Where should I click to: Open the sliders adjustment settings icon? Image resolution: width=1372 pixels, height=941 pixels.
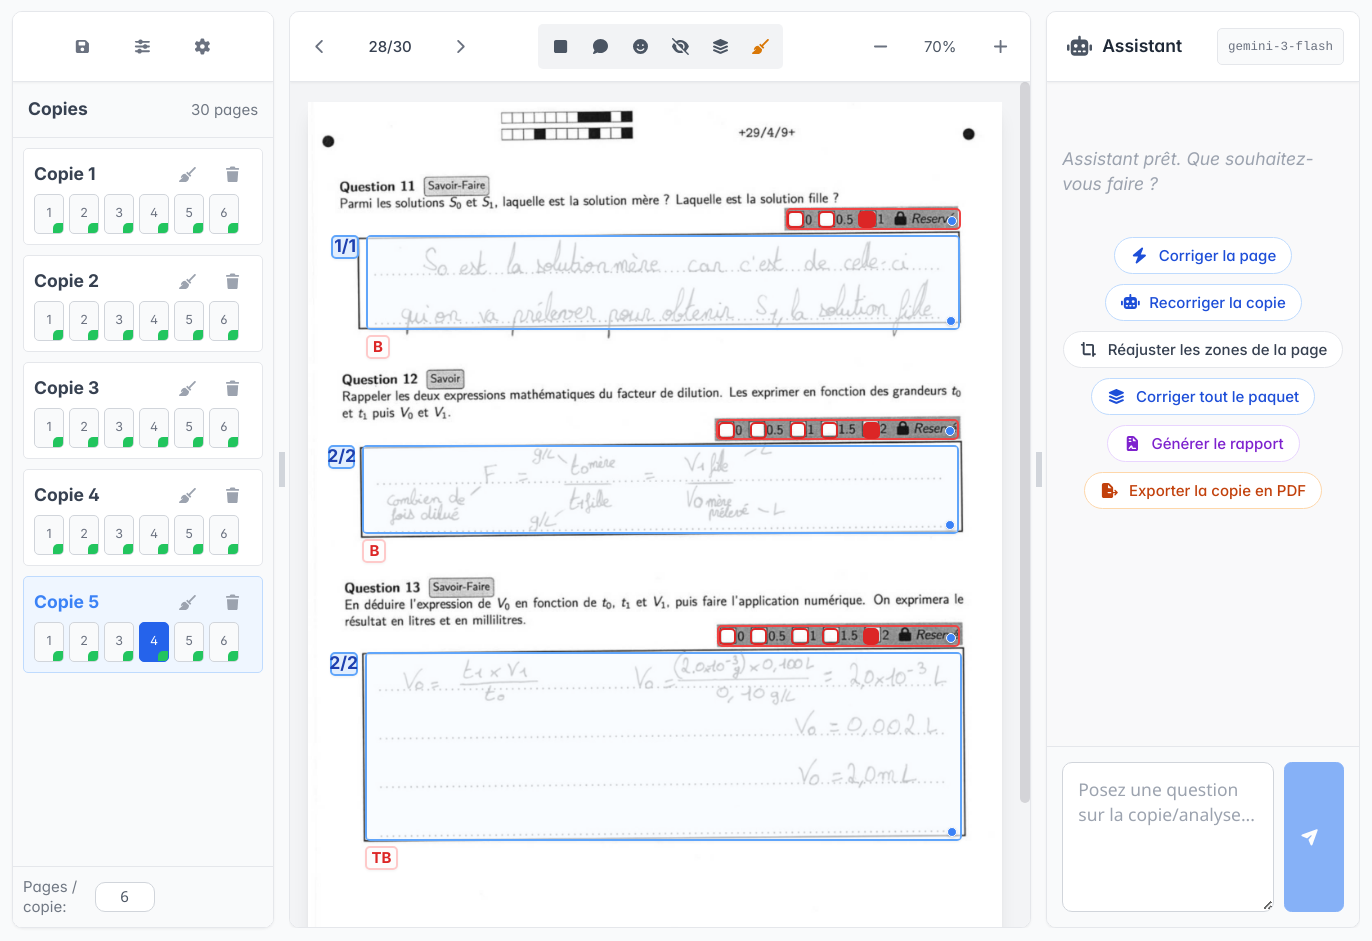(142, 47)
